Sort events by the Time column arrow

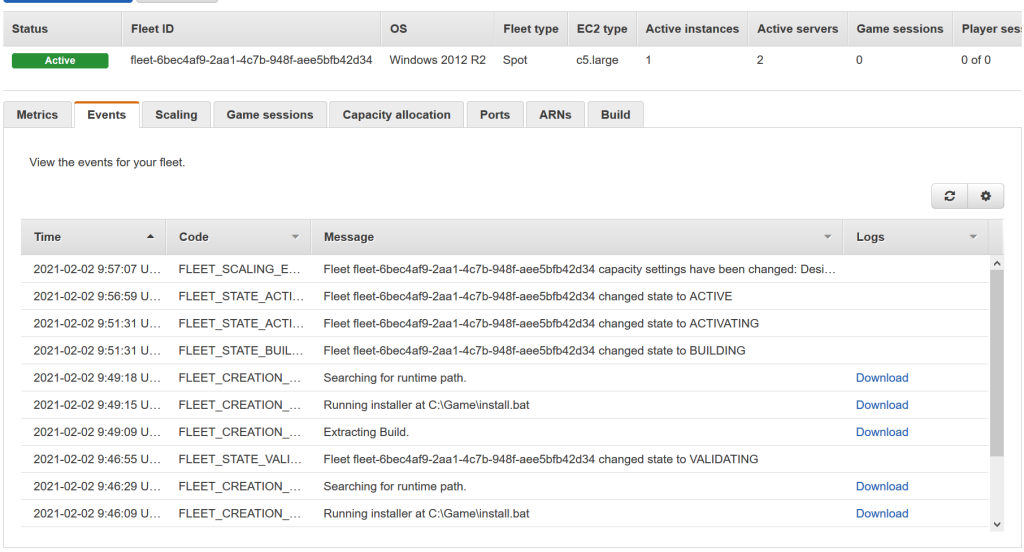pyautogui.click(x=150, y=237)
